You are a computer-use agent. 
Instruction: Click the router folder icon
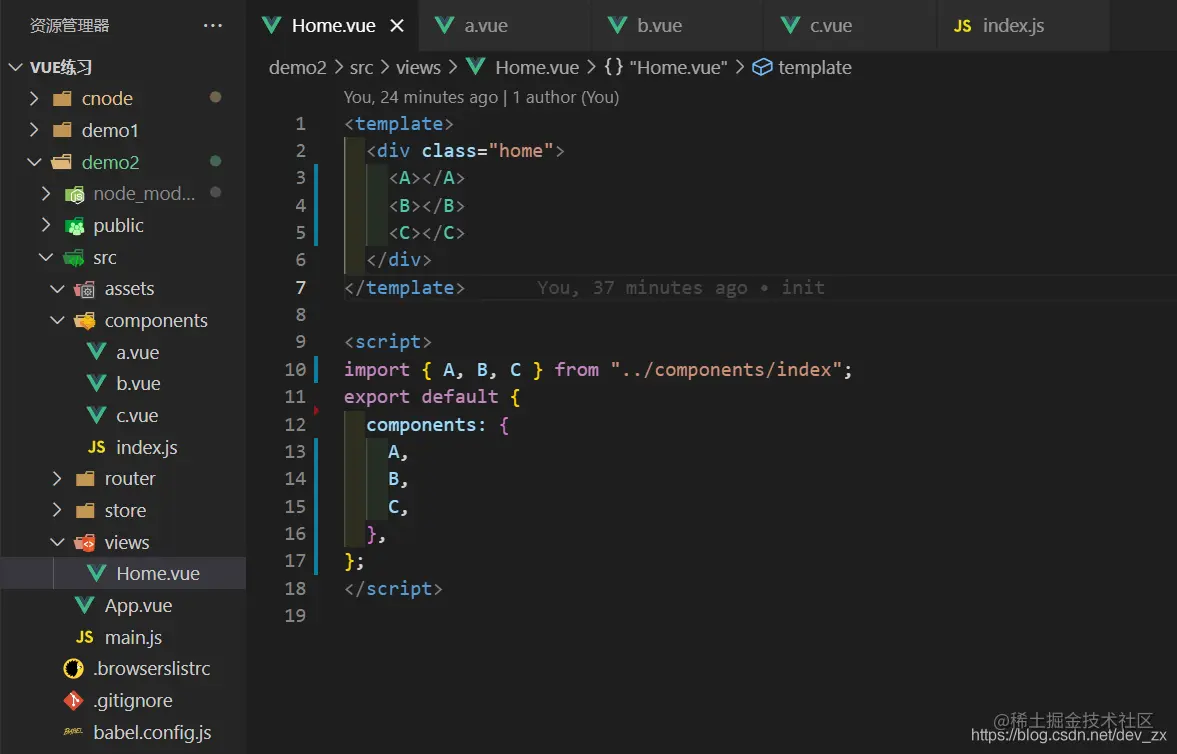coord(86,479)
